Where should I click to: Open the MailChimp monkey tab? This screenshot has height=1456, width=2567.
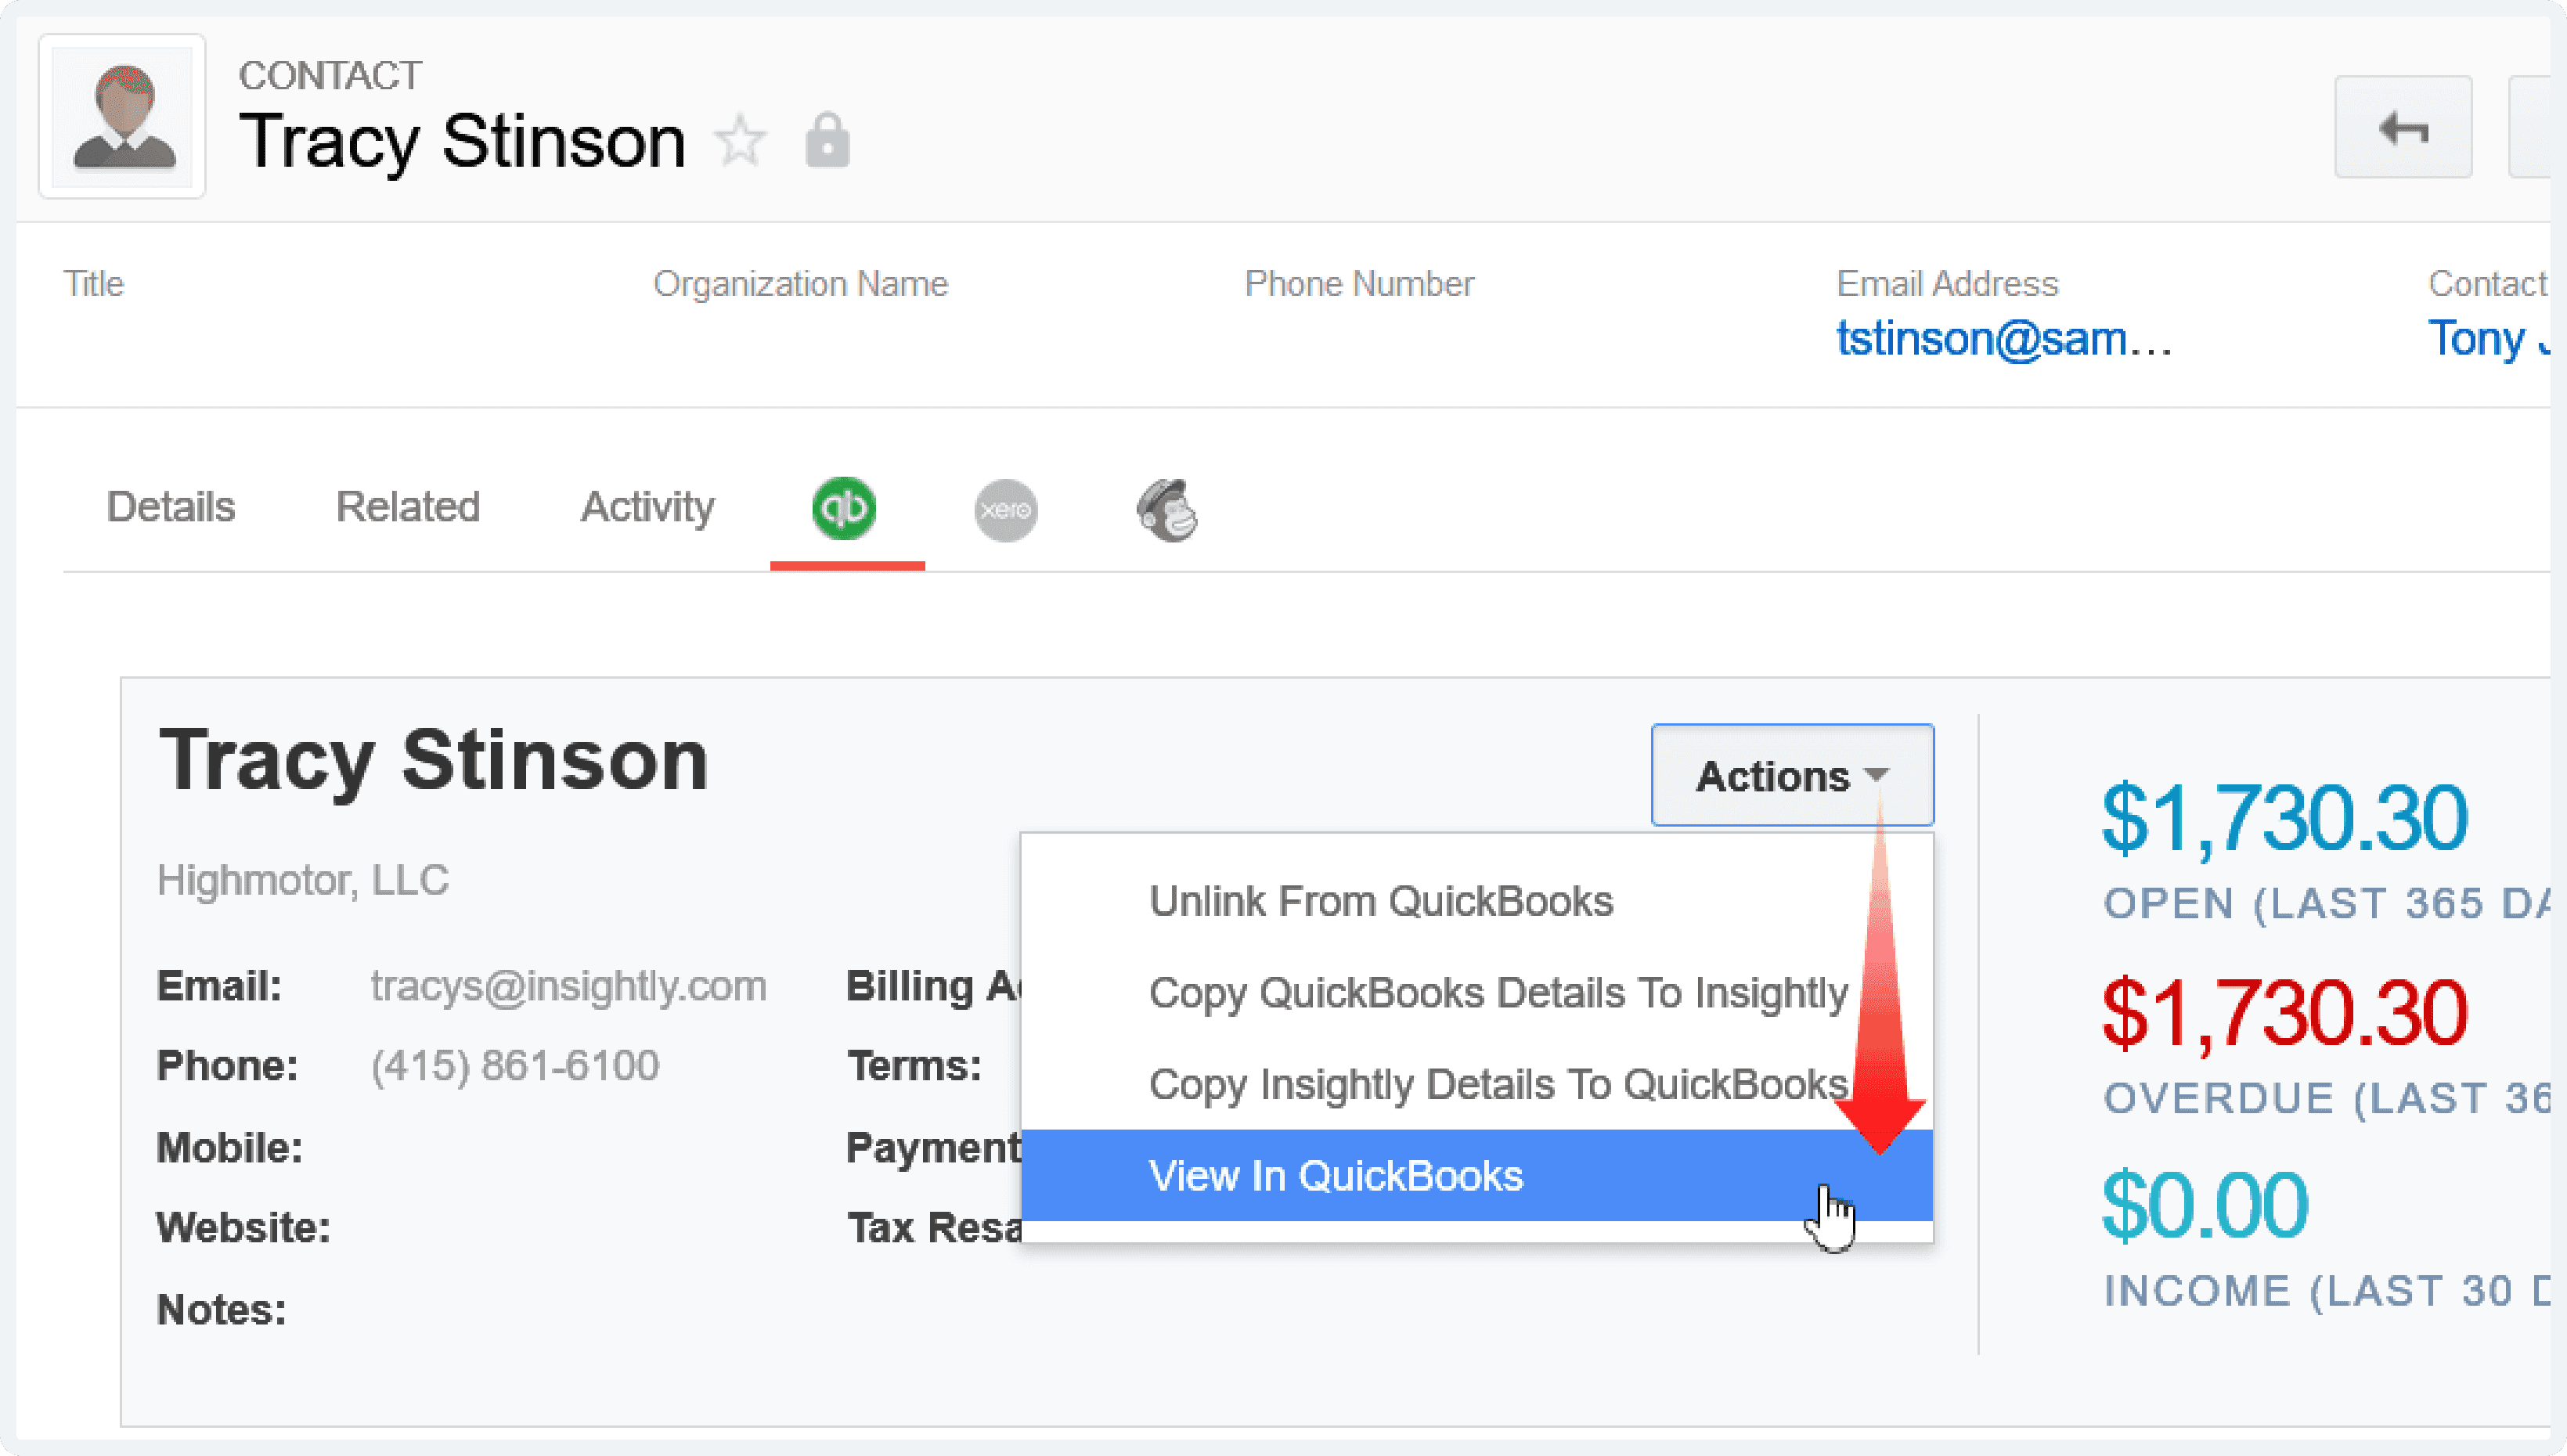pyautogui.click(x=1167, y=510)
